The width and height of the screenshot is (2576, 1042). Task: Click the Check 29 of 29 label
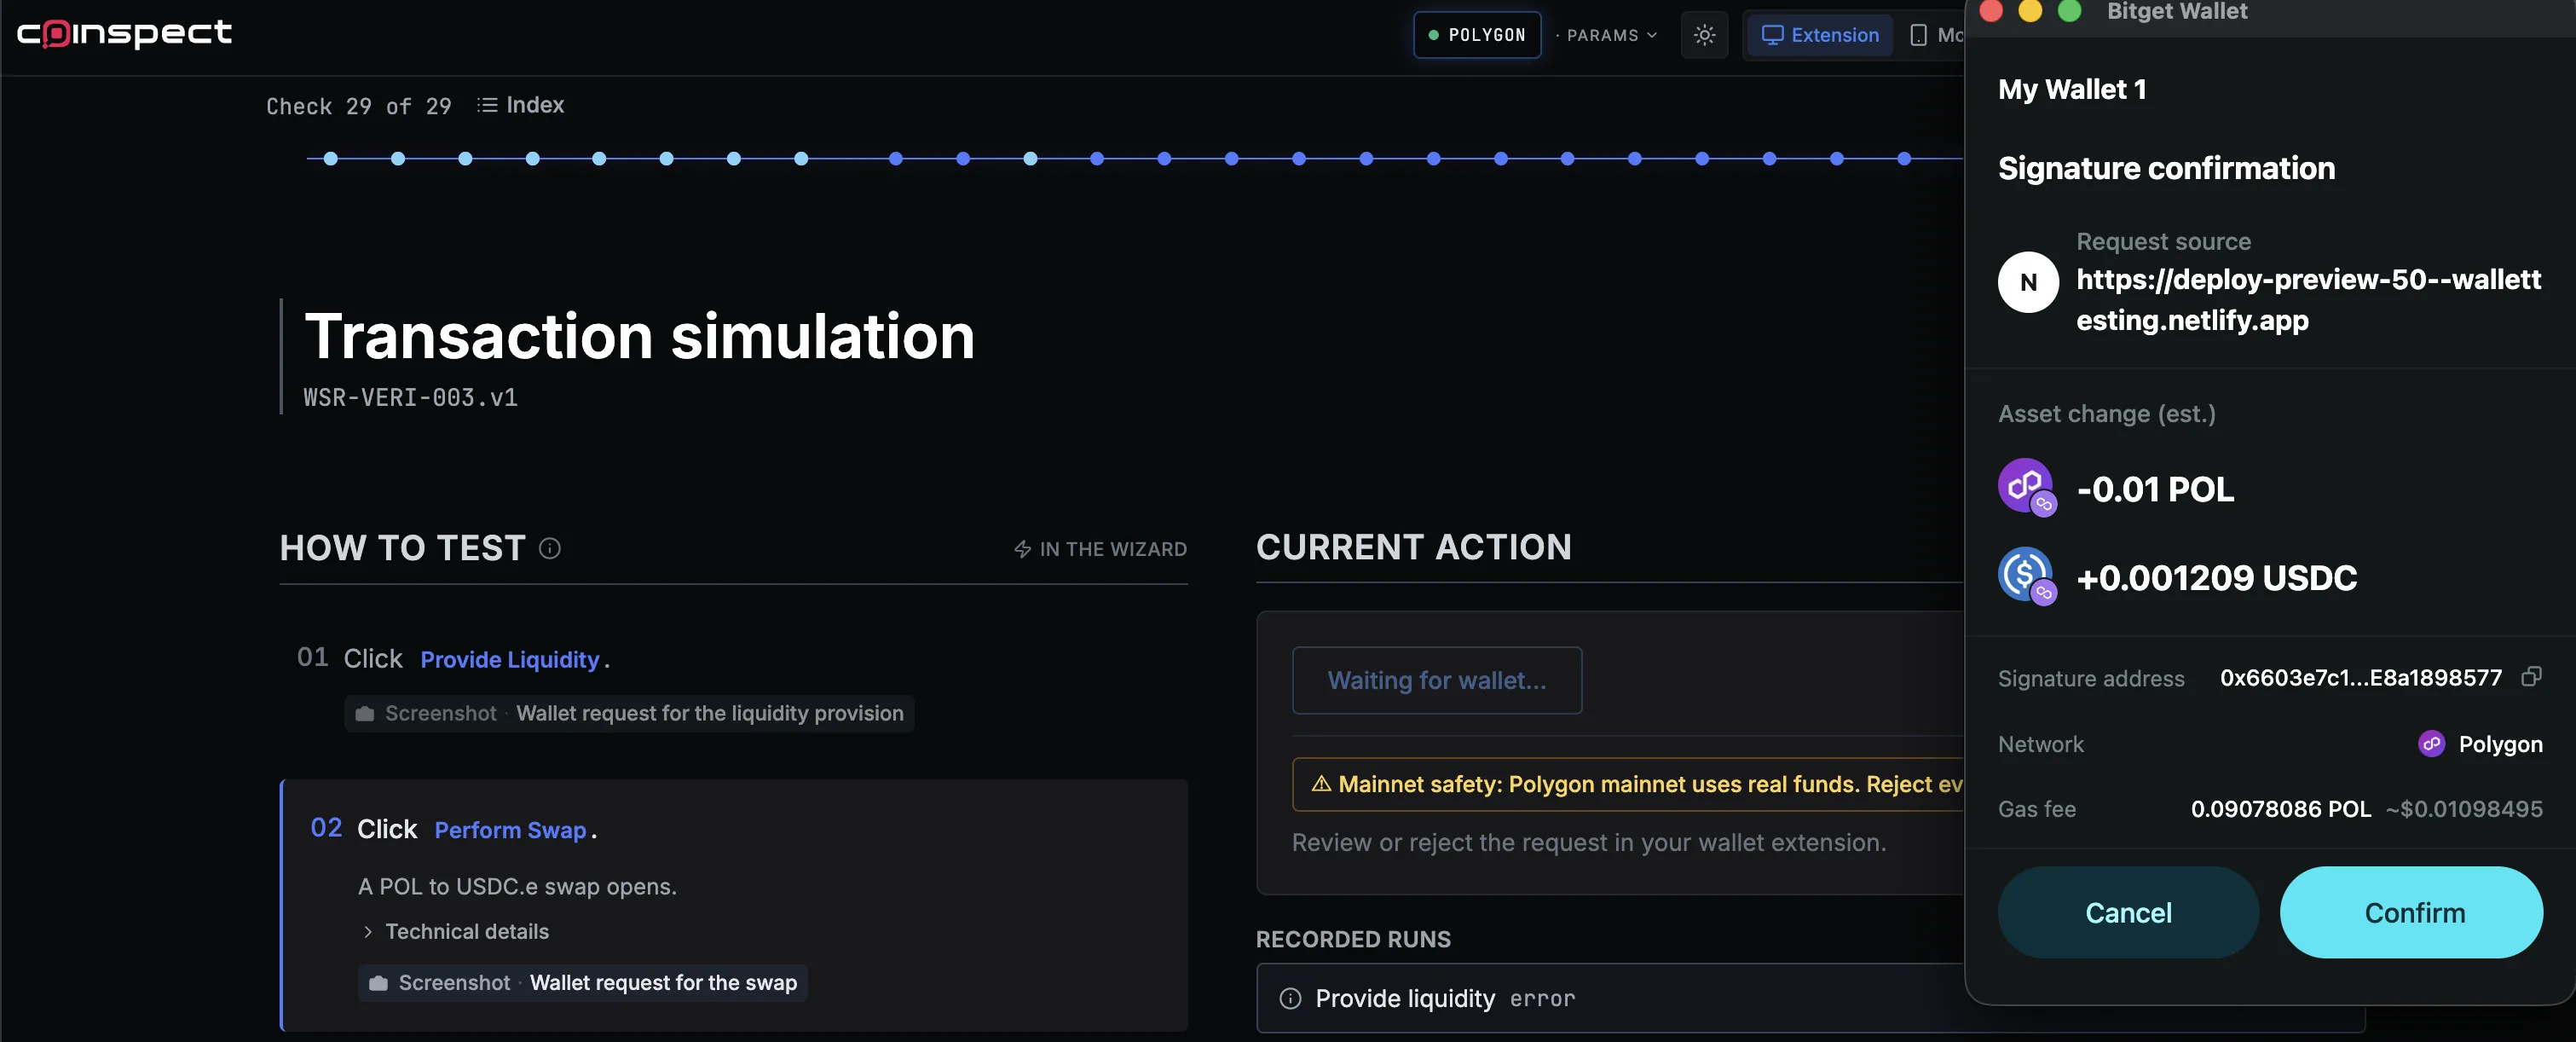tap(359, 106)
